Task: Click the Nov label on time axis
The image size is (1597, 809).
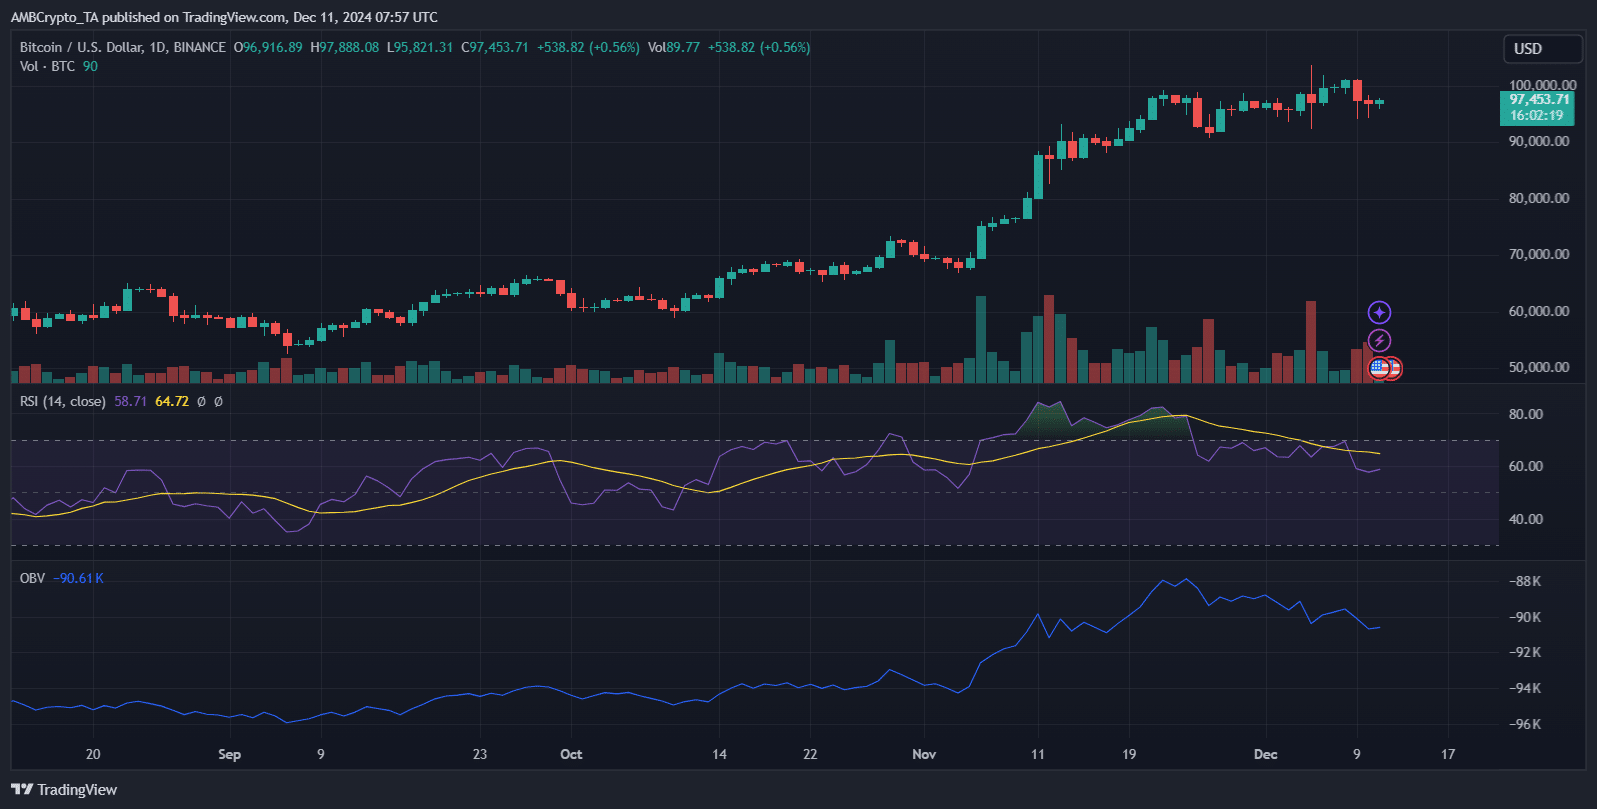Action: [x=924, y=754]
